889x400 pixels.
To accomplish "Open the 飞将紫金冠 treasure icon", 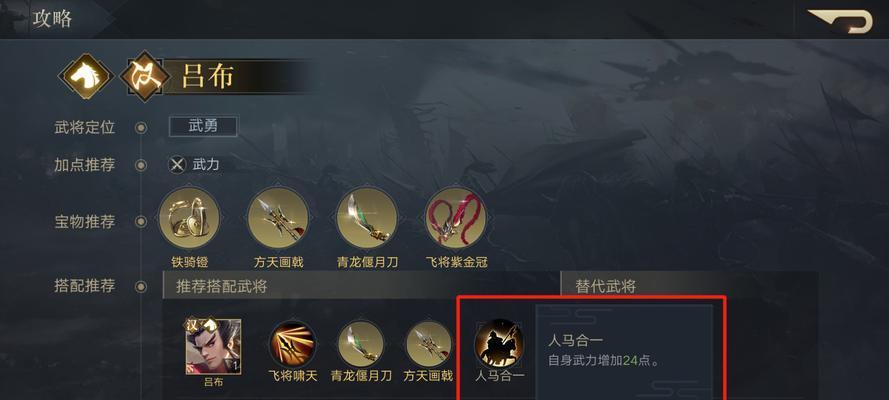I will [x=456, y=218].
